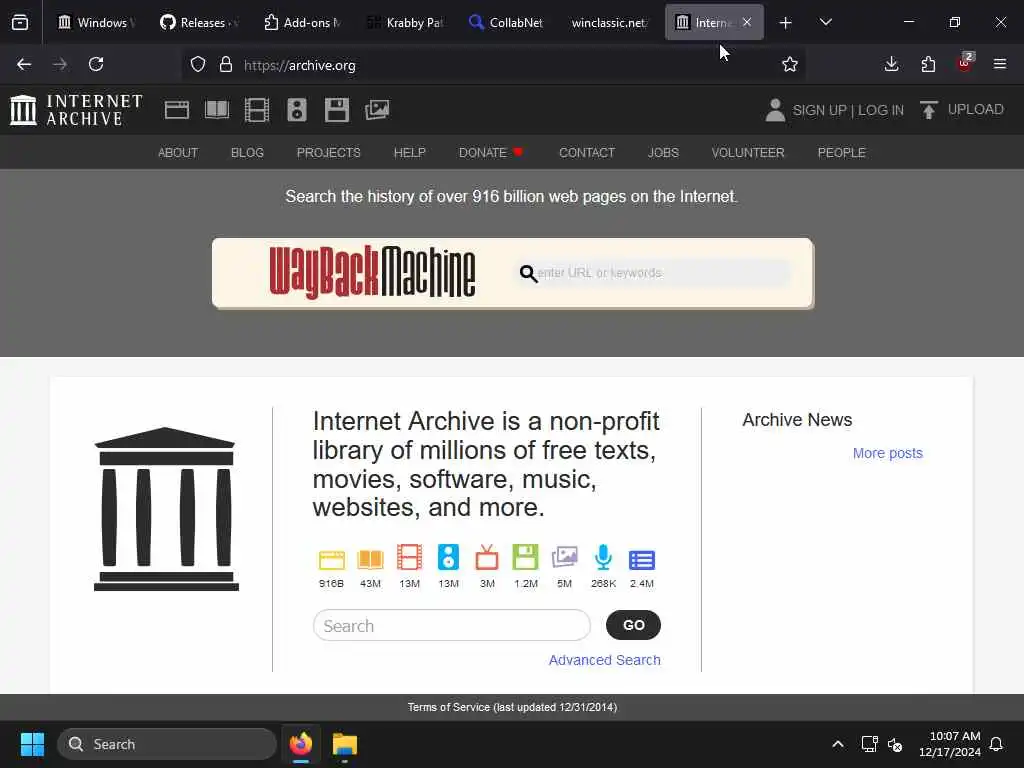Image resolution: width=1024 pixels, height=768 pixels.
Task: Switch to the CollabNet tab
Action: point(507,23)
